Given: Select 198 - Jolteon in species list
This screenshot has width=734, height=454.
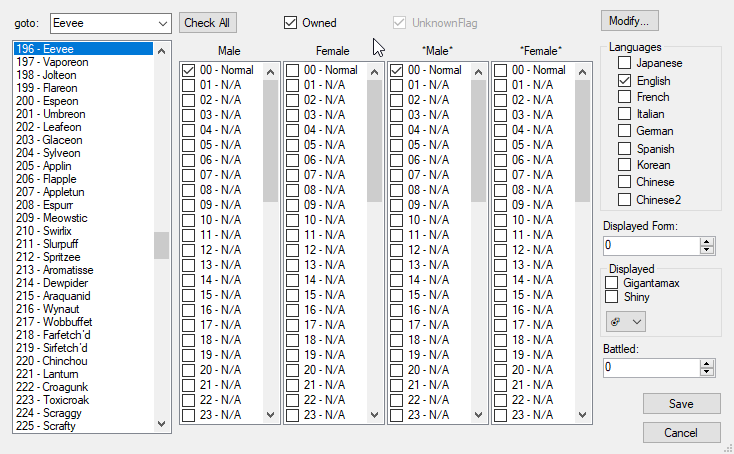Looking at the screenshot, I should coord(83,75).
